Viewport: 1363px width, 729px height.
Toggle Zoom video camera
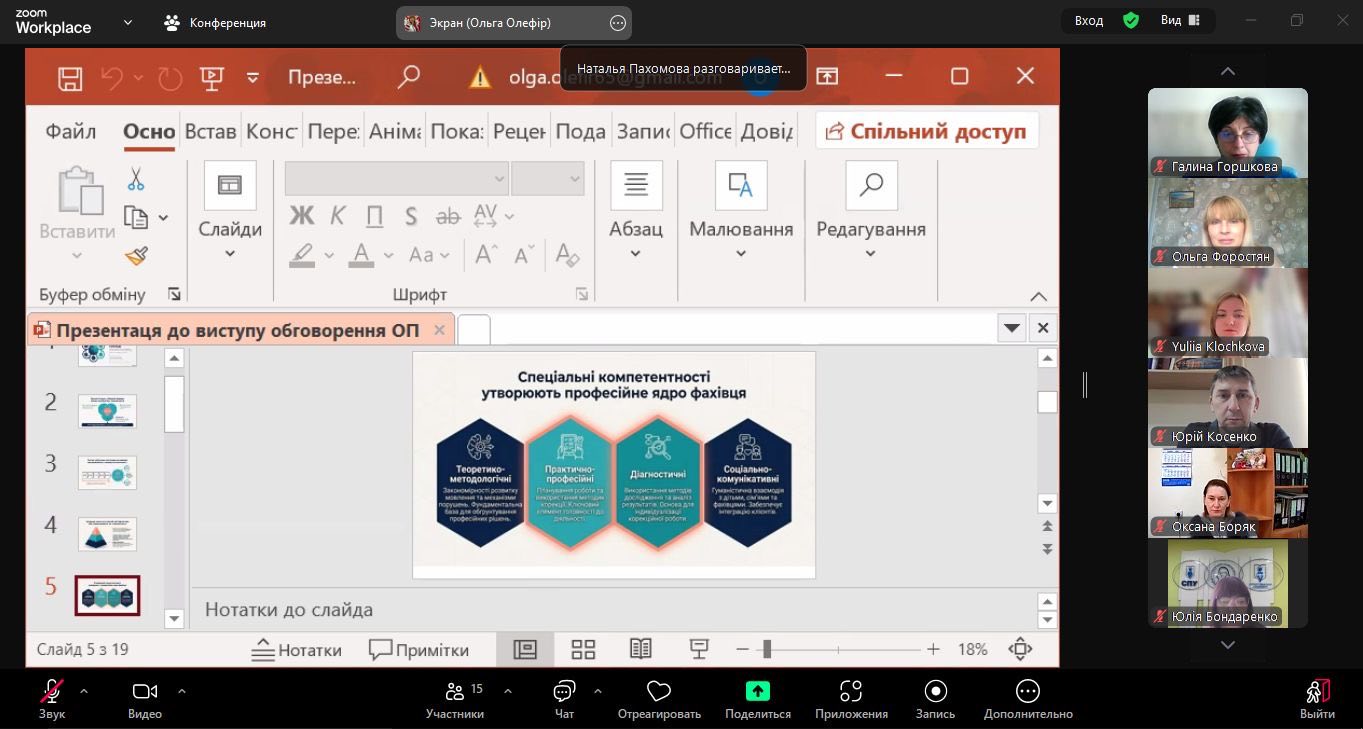click(x=145, y=699)
